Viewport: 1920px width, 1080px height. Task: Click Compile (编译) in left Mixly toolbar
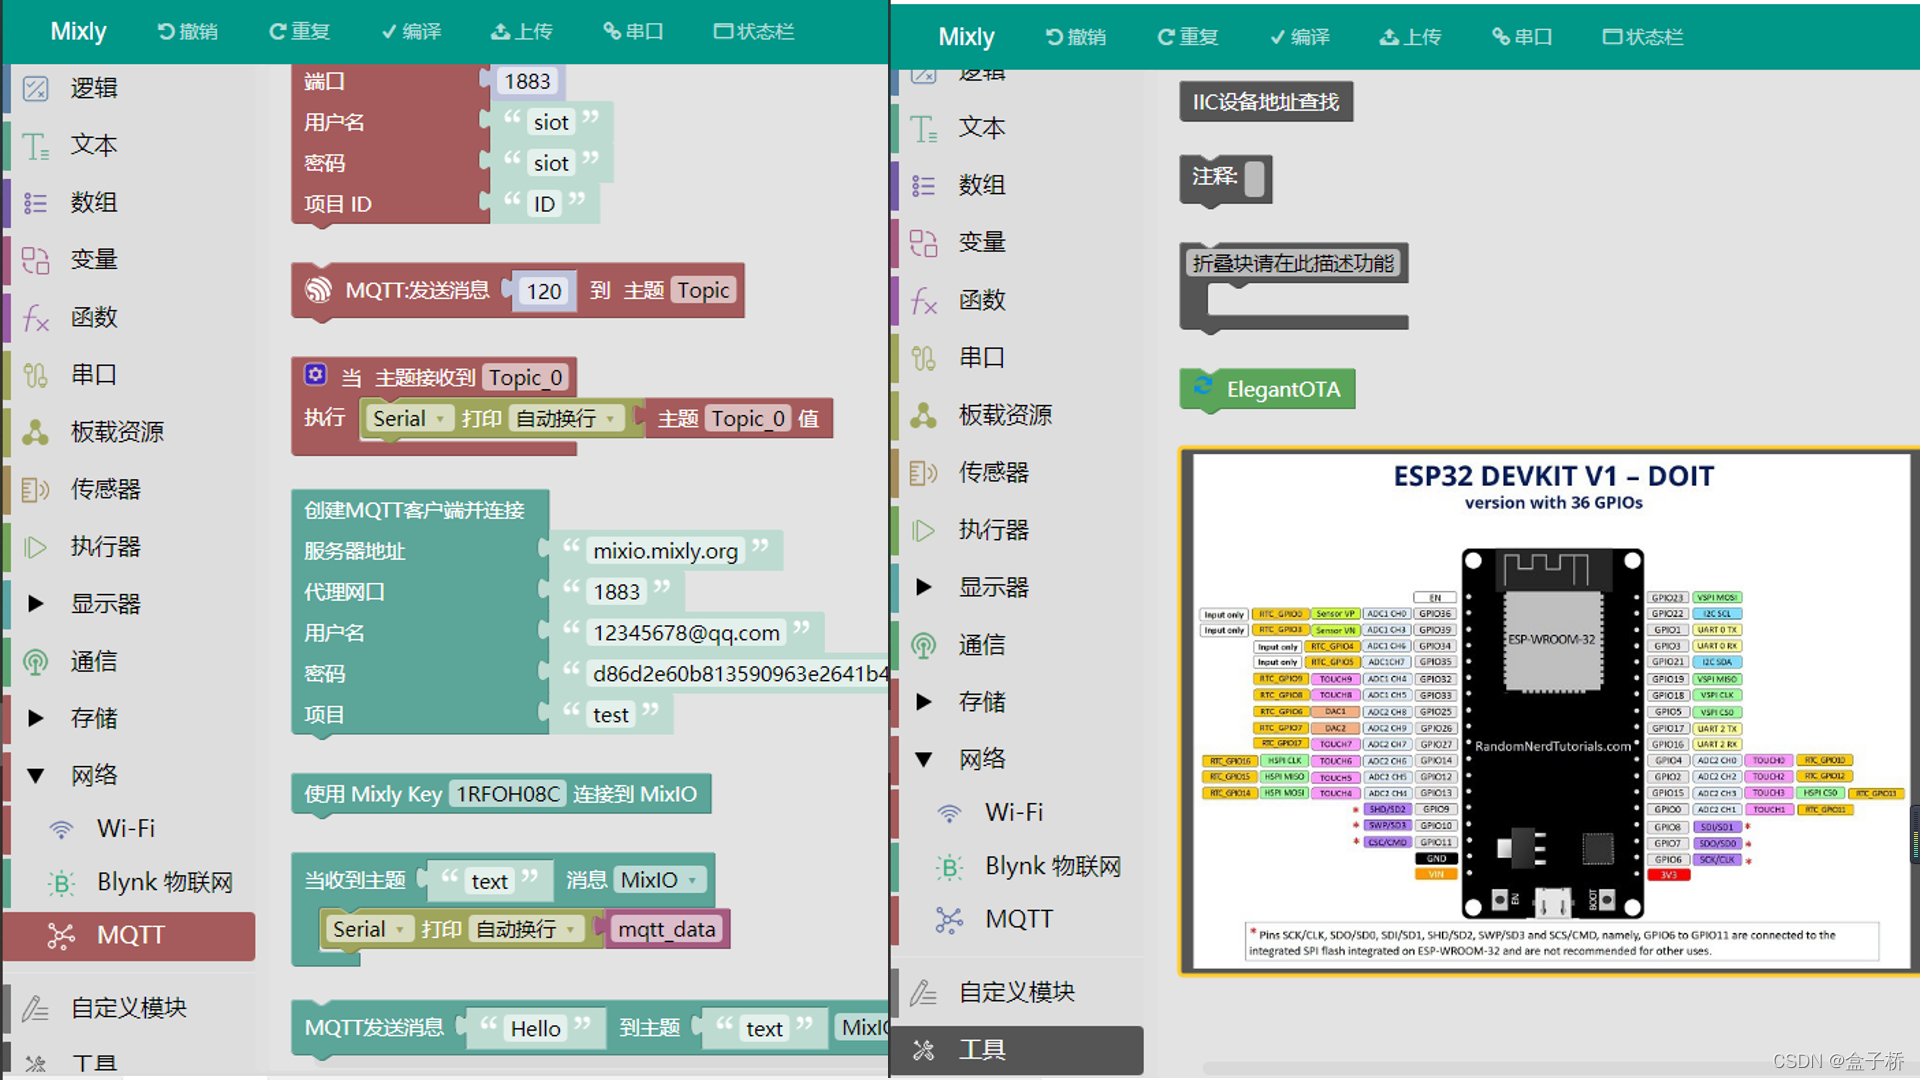click(411, 31)
